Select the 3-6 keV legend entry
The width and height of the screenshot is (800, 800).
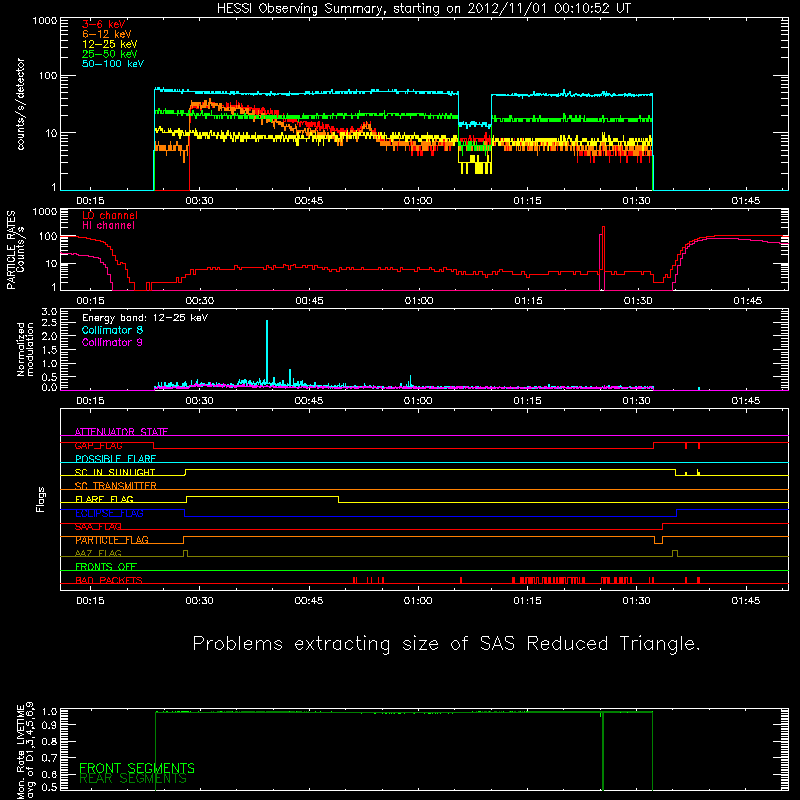pos(104,24)
